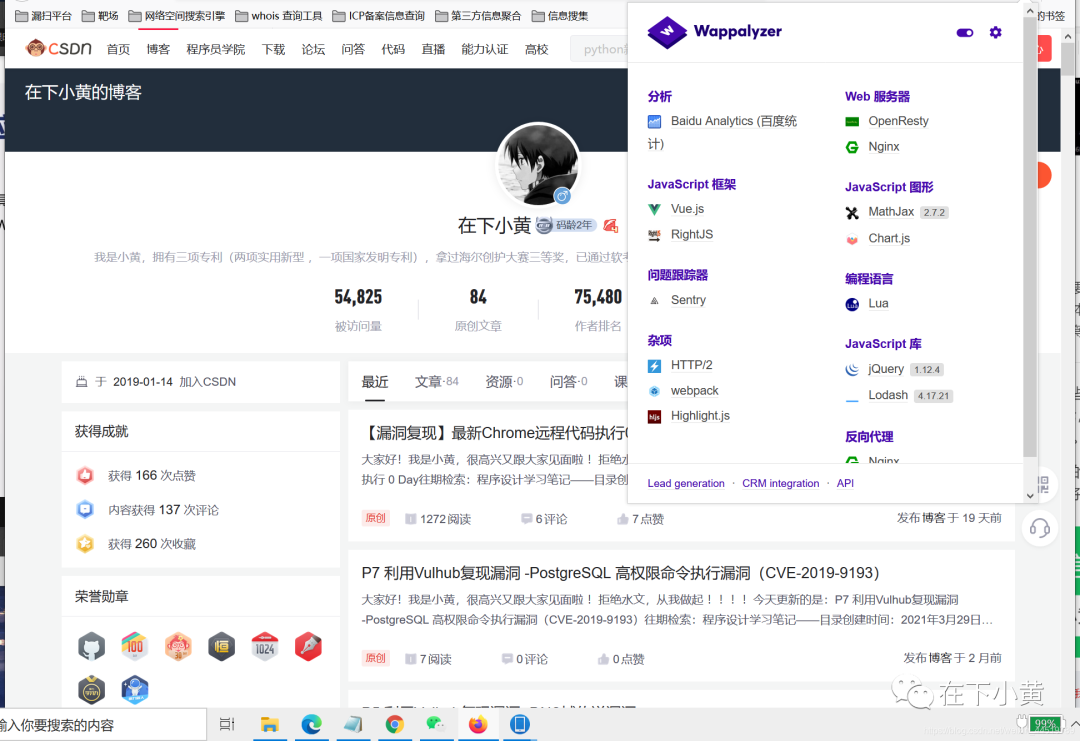Screen dimensions: 1080x741
Task: Switch to the 资源 0 tab
Action: (504, 382)
